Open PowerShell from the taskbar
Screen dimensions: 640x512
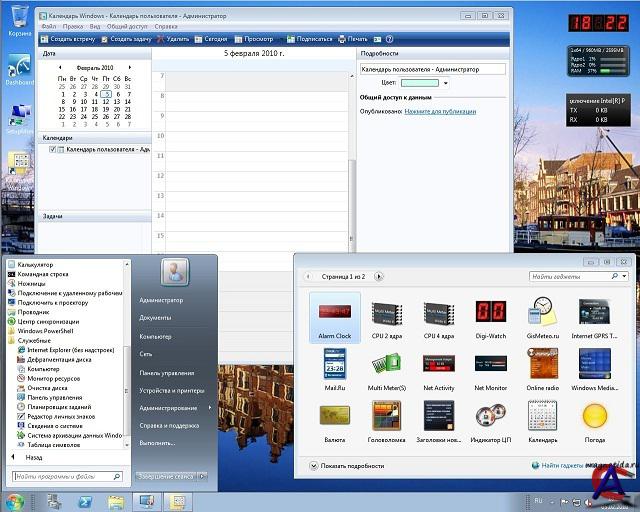87,501
